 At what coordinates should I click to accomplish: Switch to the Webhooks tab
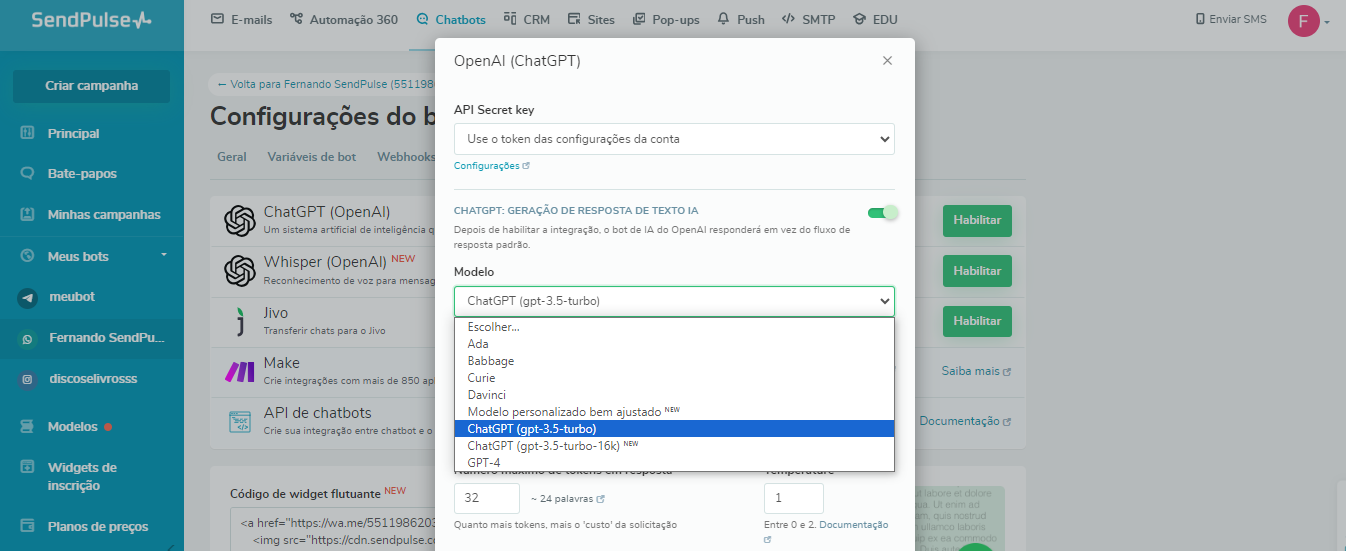click(x=406, y=157)
